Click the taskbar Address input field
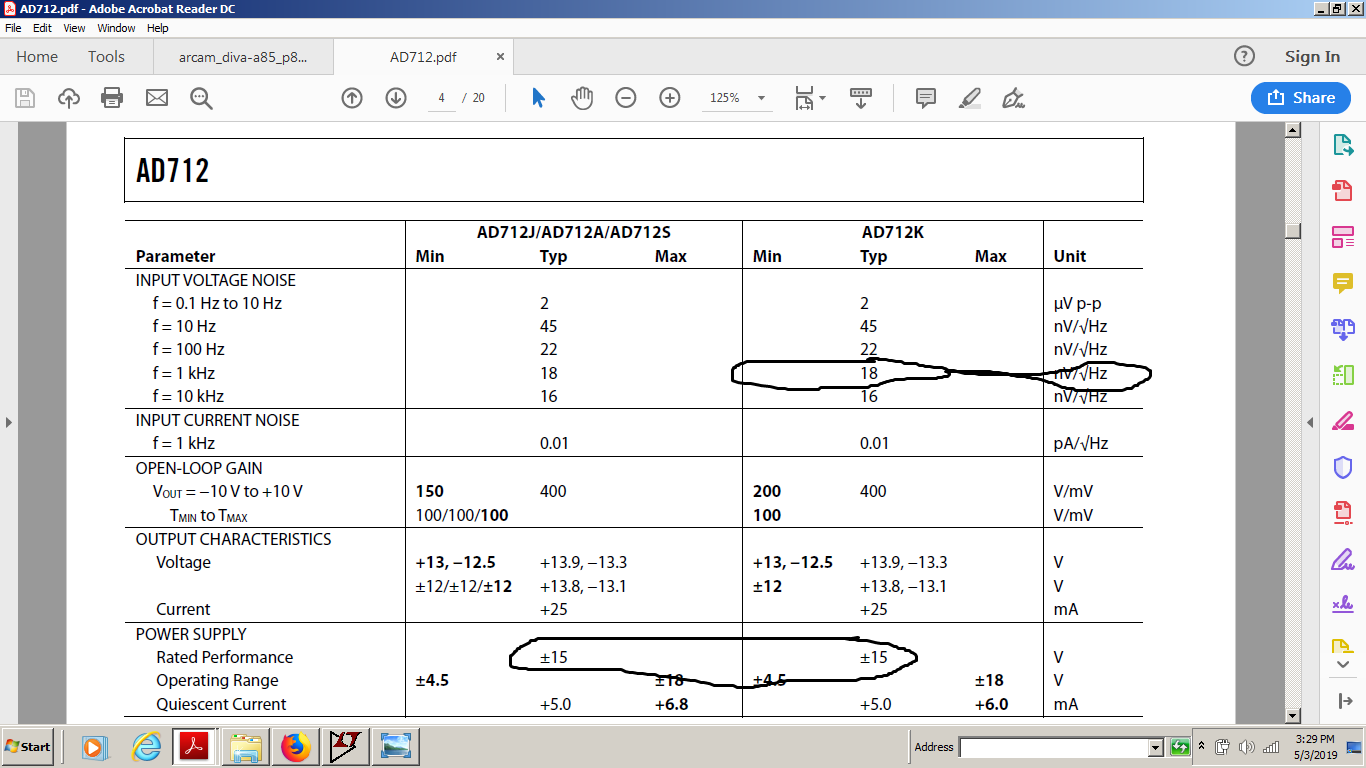The height and width of the screenshot is (768, 1366). pos(1053,747)
